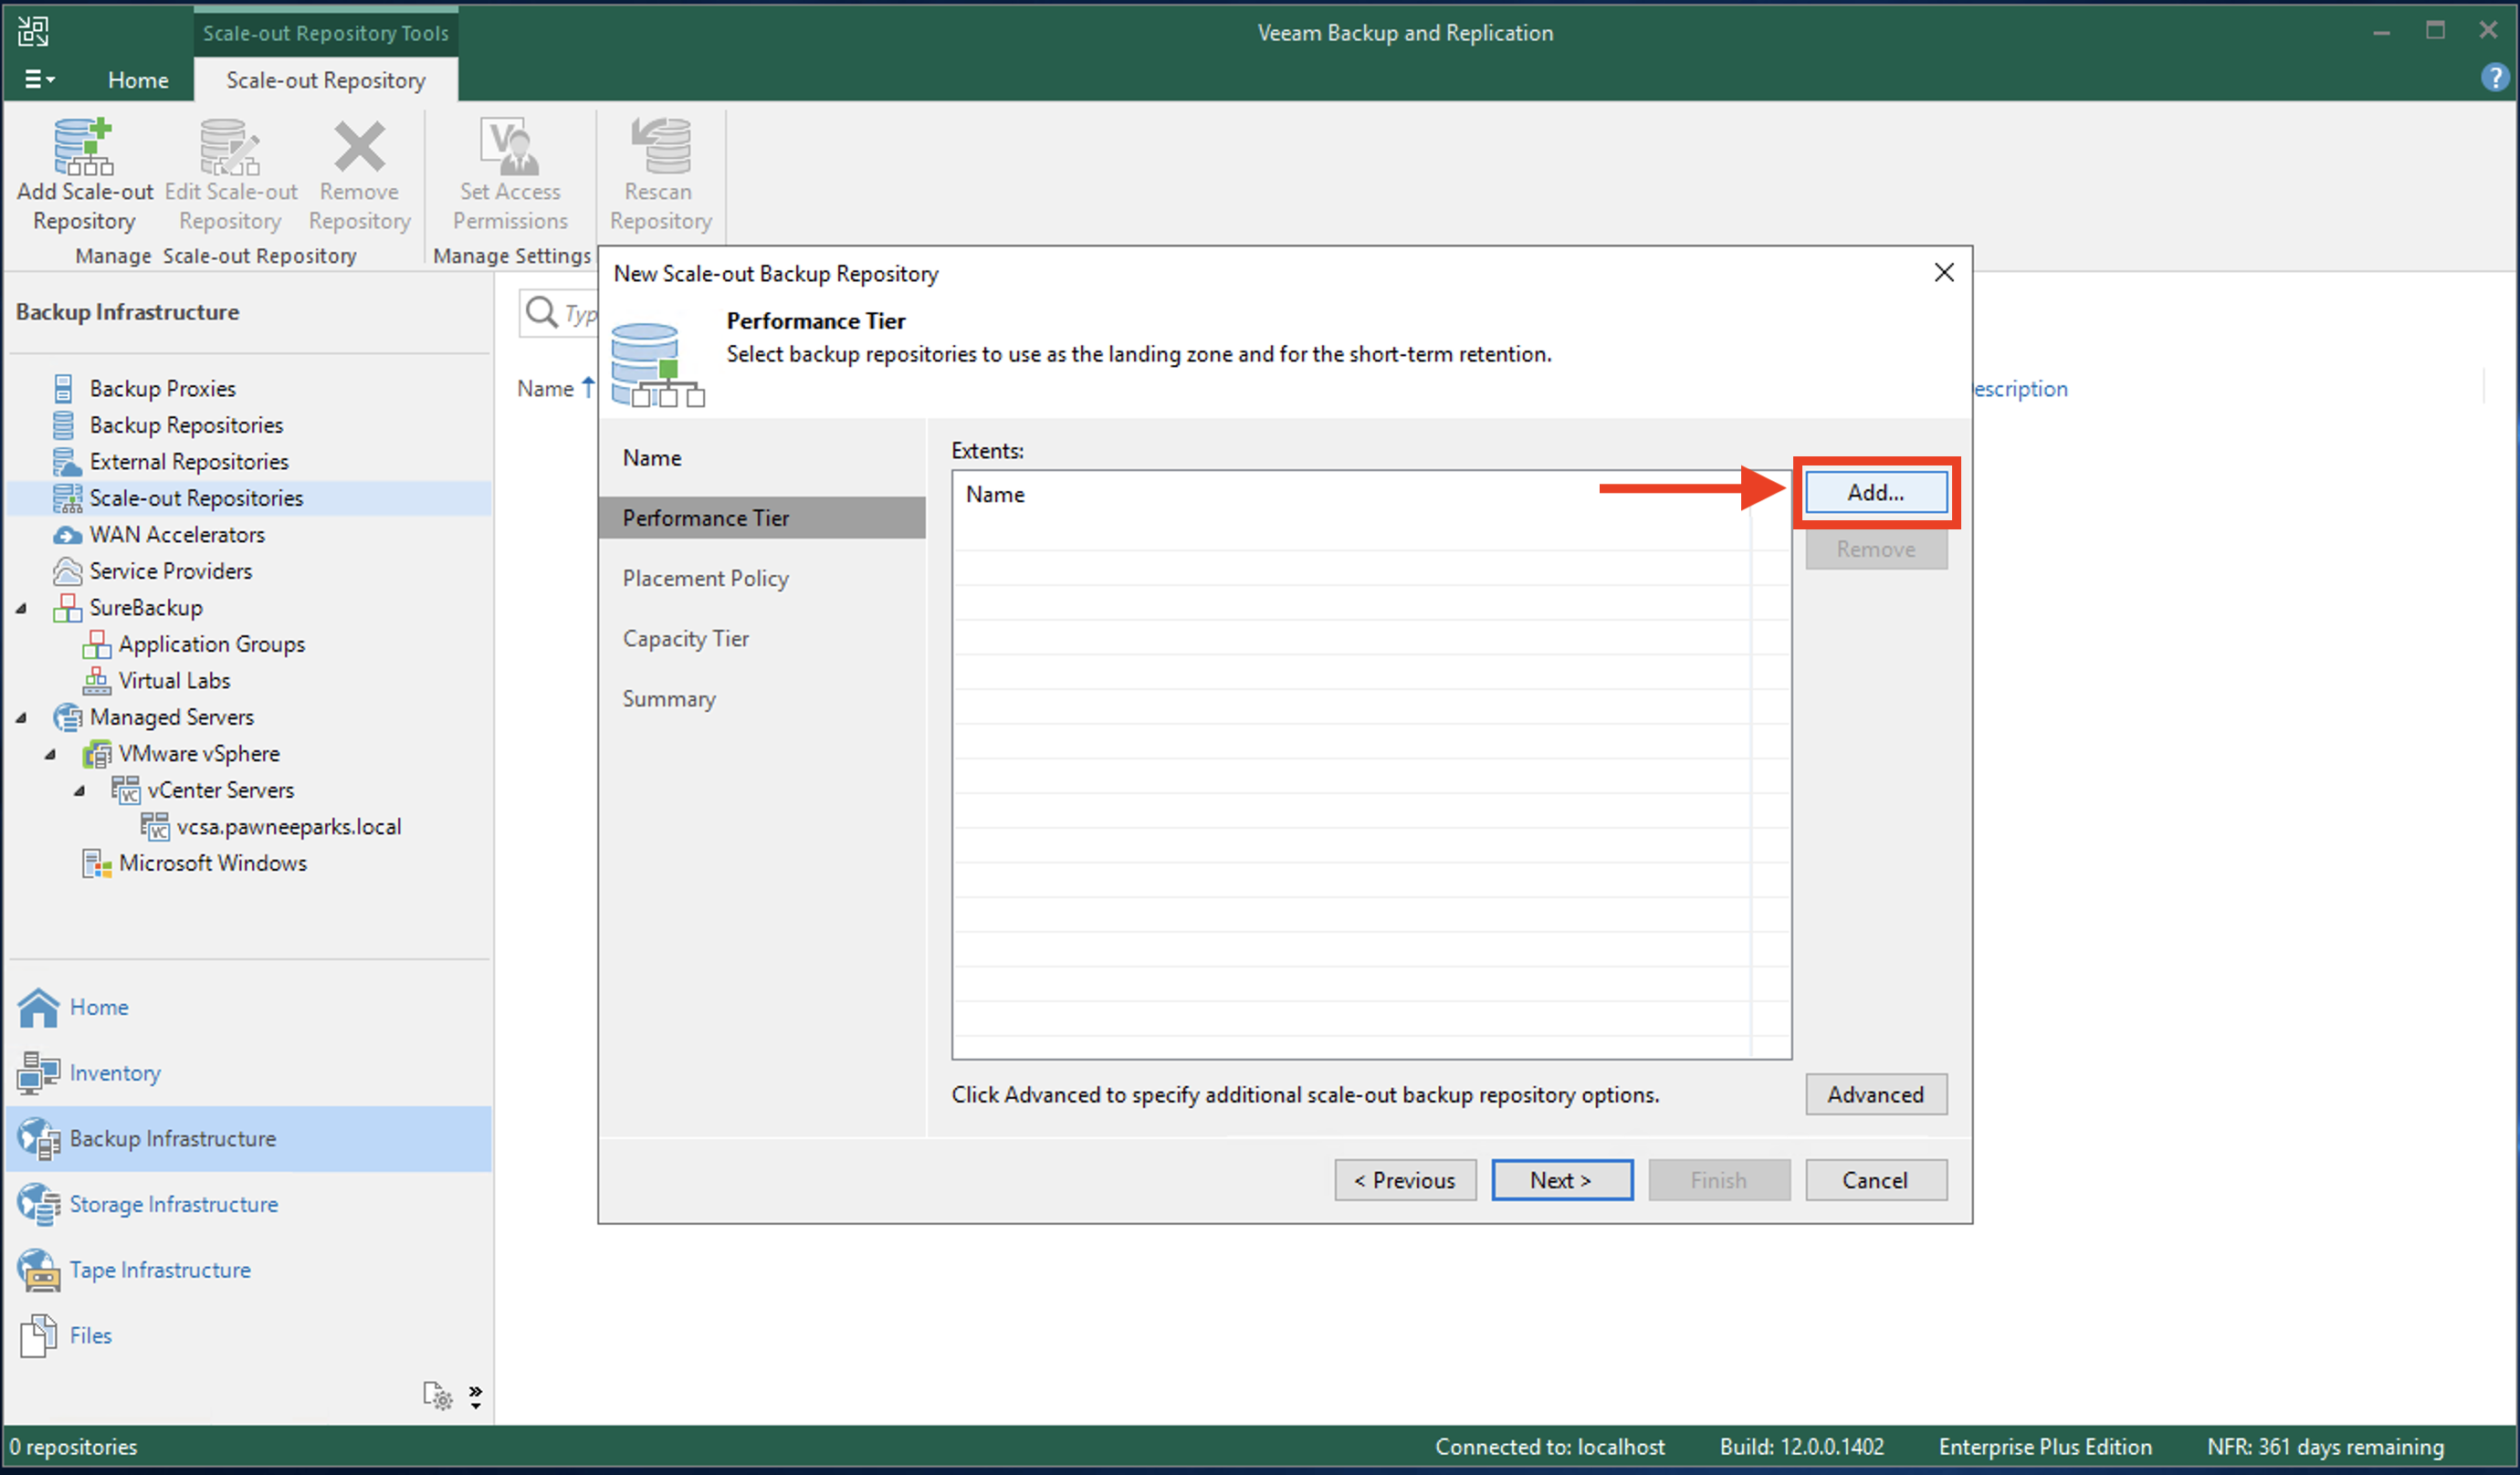
Task: Open Storage Infrastructure navigation view
Action: pyautogui.click(x=173, y=1204)
